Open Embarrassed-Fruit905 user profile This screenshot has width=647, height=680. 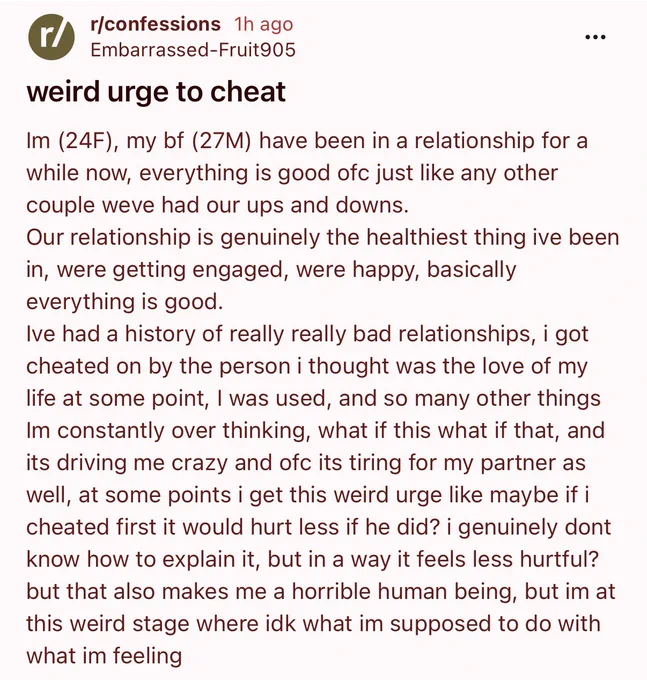tap(193, 50)
